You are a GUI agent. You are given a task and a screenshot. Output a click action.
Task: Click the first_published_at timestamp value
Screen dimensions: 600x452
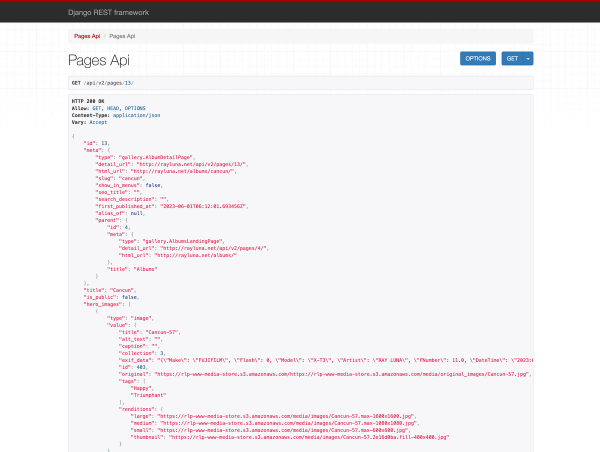click(x=204, y=206)
